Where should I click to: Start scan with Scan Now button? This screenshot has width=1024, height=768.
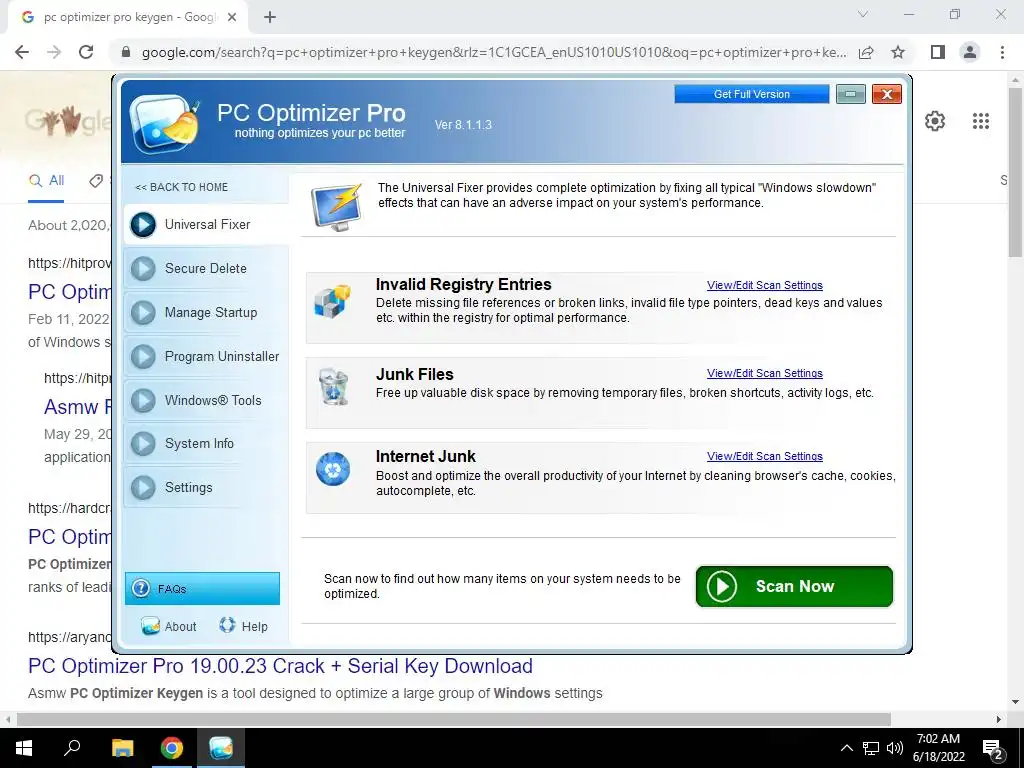(x=794, y=586)
